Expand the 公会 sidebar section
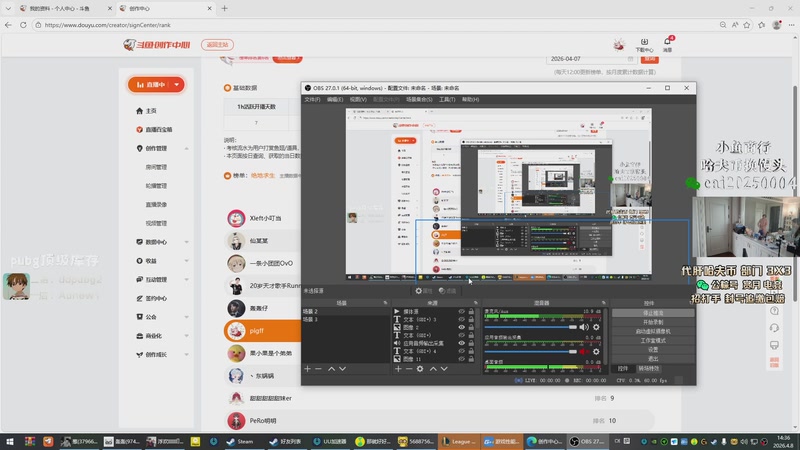The height and width of the screenshot is (450, 800). pos(186,317)
